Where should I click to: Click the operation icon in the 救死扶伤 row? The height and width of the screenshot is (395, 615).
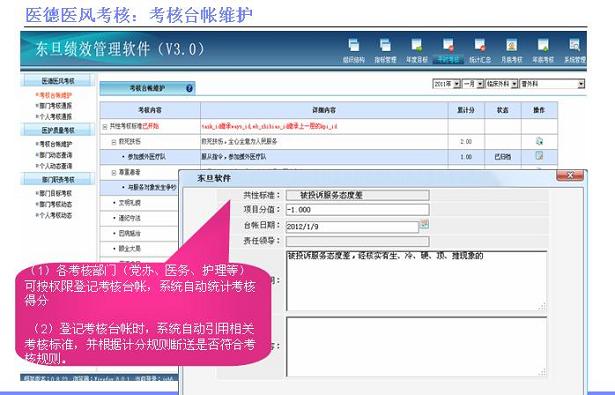(x=539, y=141)
